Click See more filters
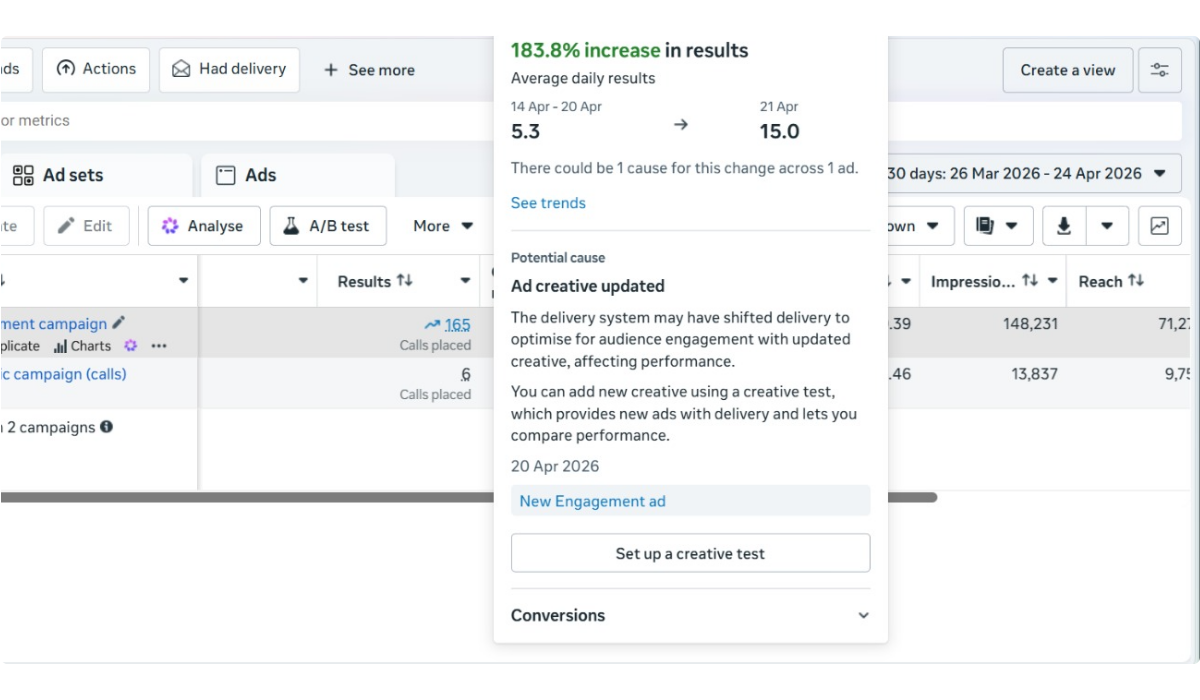Screen dimensions: 1200x700 click(x=368, y=70)
